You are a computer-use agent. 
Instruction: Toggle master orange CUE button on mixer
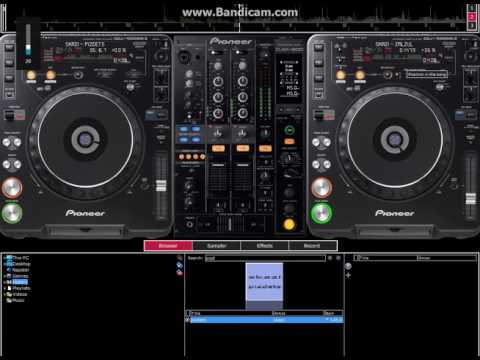(265, 148)
